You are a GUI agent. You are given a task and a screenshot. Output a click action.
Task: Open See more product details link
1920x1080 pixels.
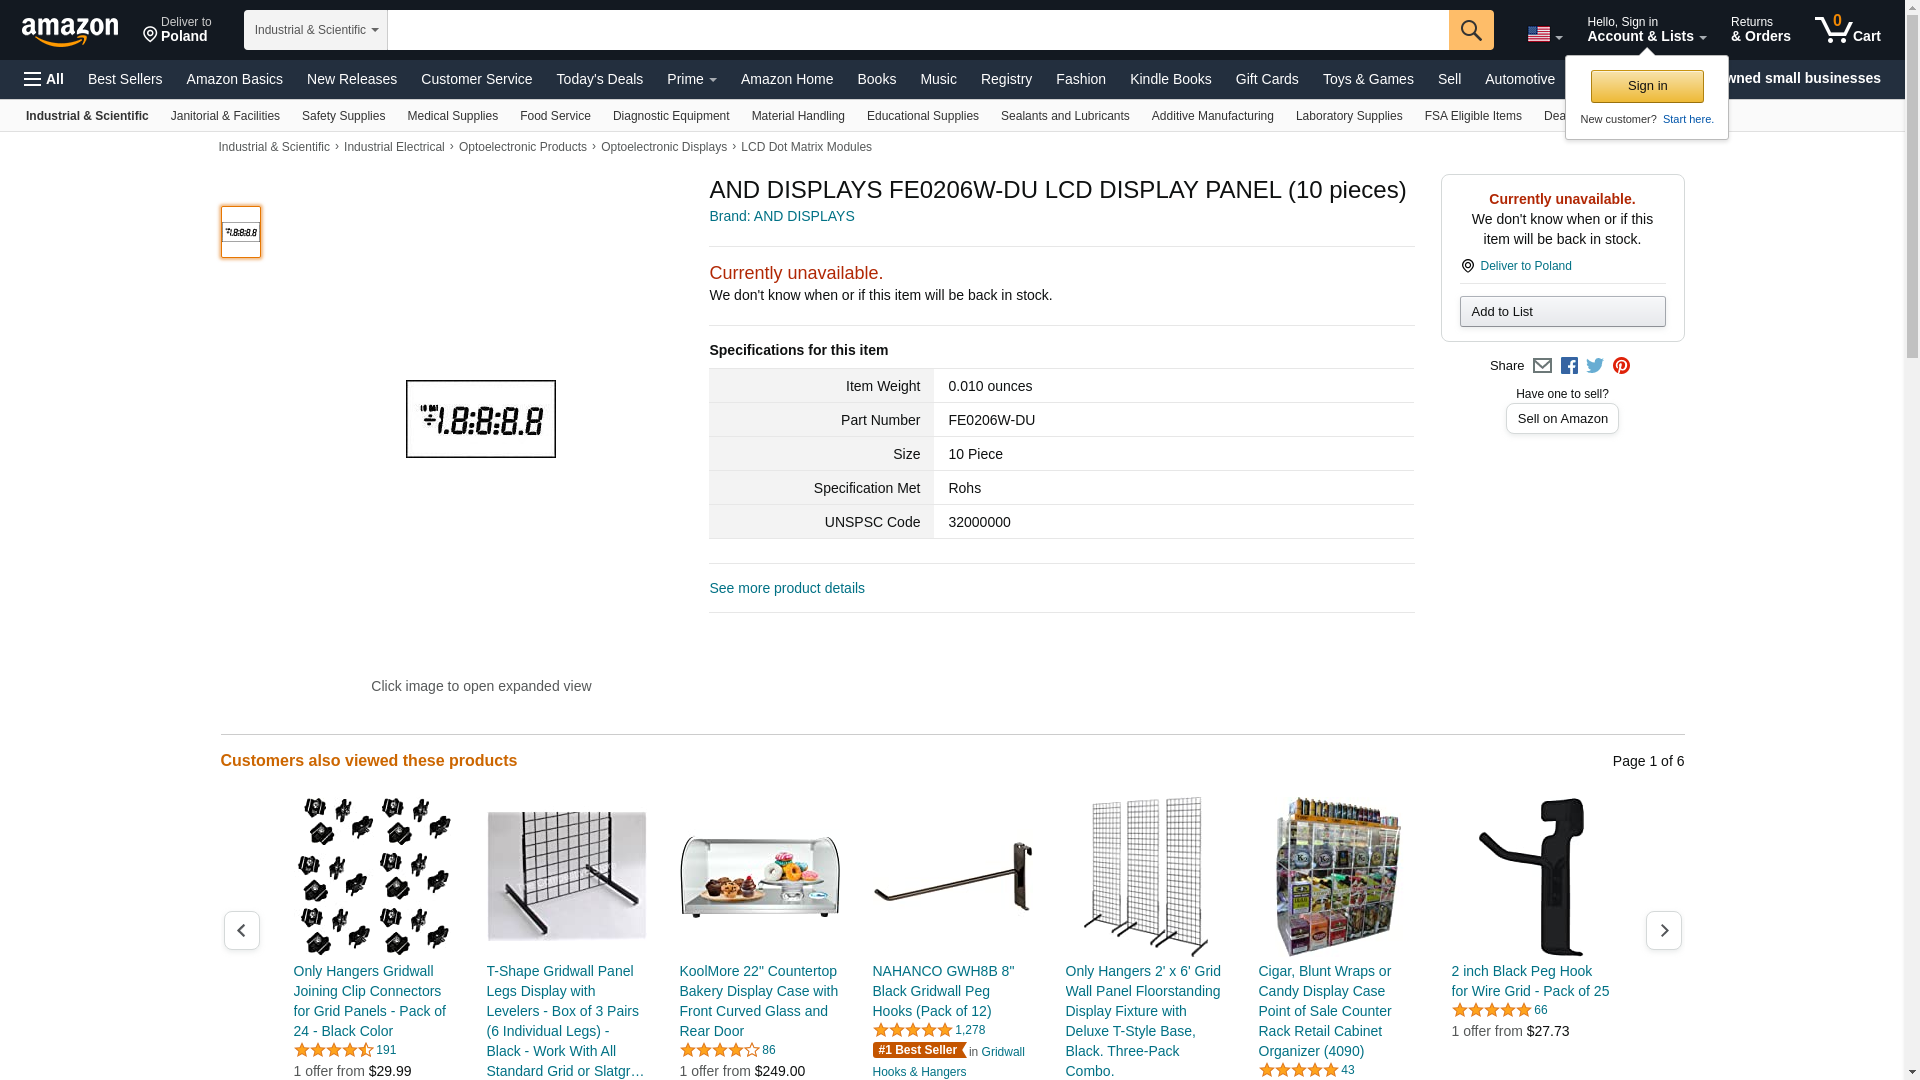click(787, 588)
